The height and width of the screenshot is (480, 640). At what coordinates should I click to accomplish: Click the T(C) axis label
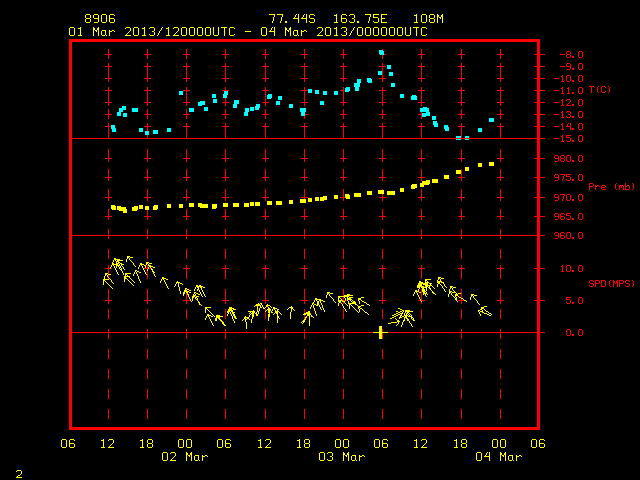(600, 89)
